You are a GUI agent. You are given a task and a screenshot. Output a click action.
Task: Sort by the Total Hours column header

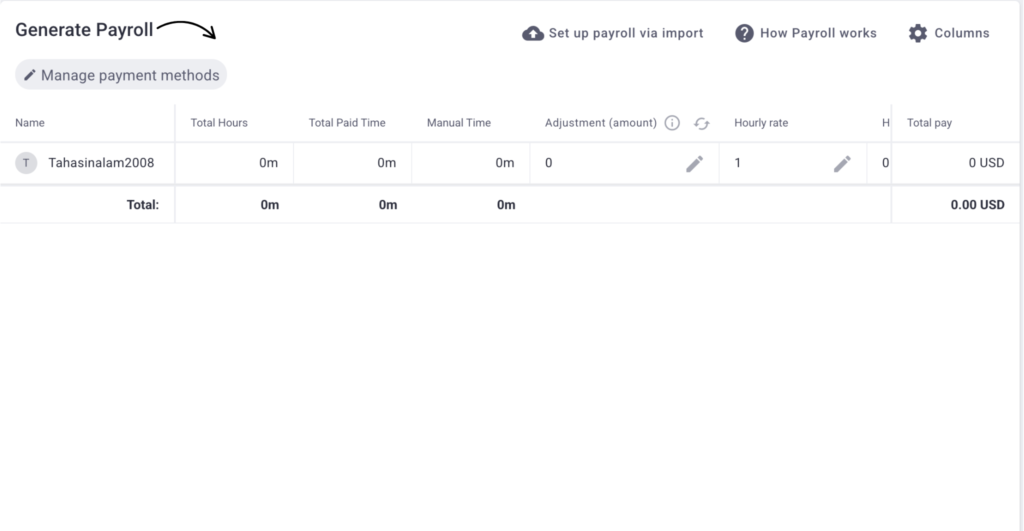(x=219, y=123)
